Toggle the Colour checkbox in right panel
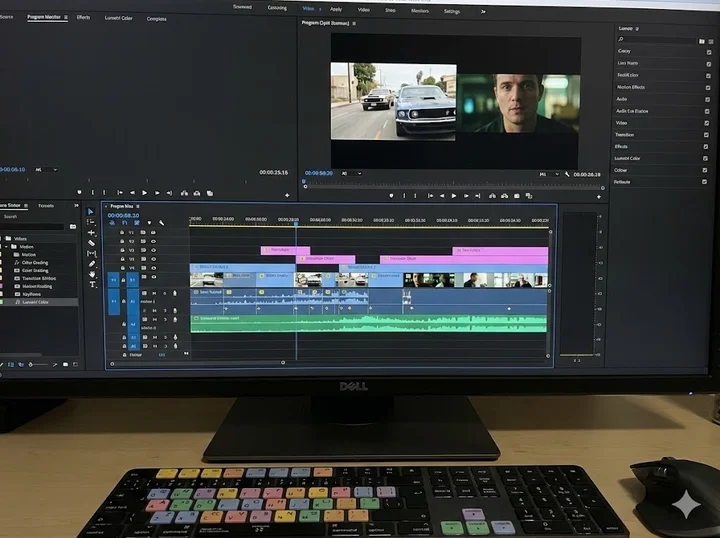Viewport: 720px width, 538px height. click(x=705, y=170)
